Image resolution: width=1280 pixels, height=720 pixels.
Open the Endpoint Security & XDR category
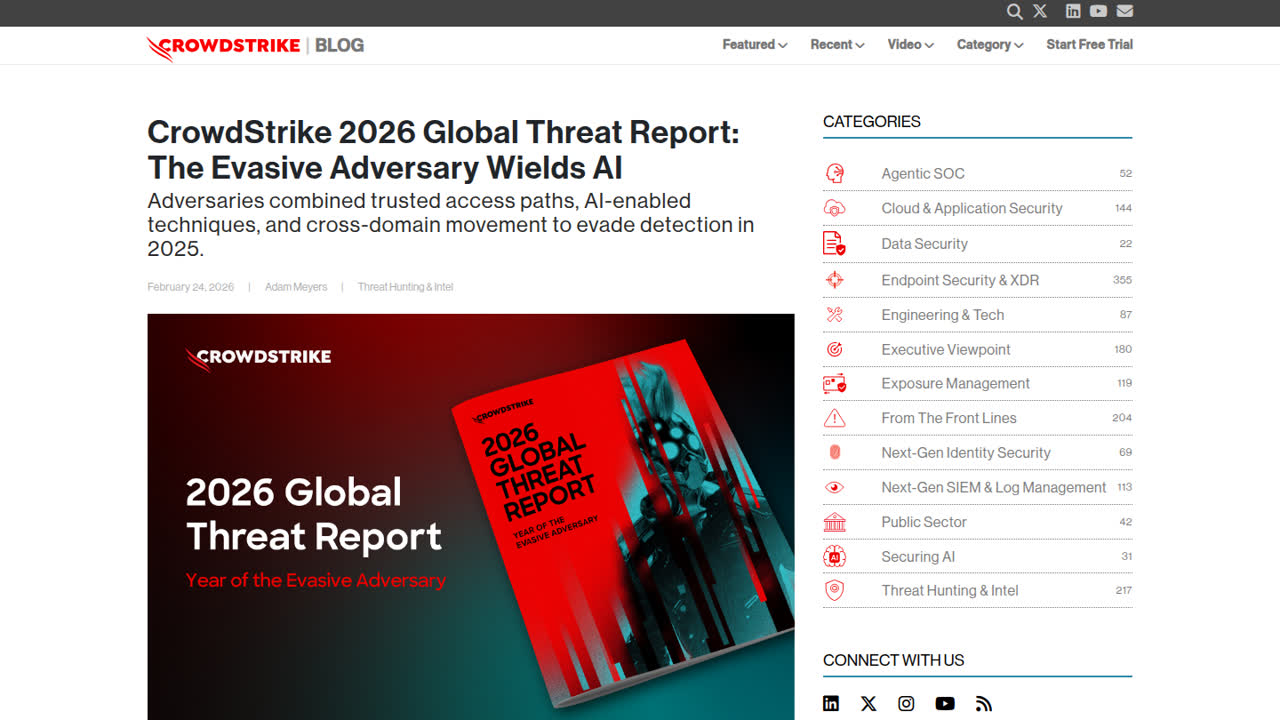point(960,280)
